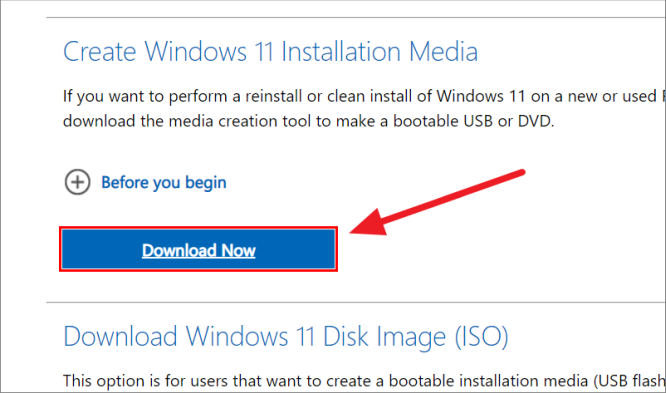This screenshot has width=666, height=393.
Task: Click the word Create in the top heading
Action: (x=99, y=52)
